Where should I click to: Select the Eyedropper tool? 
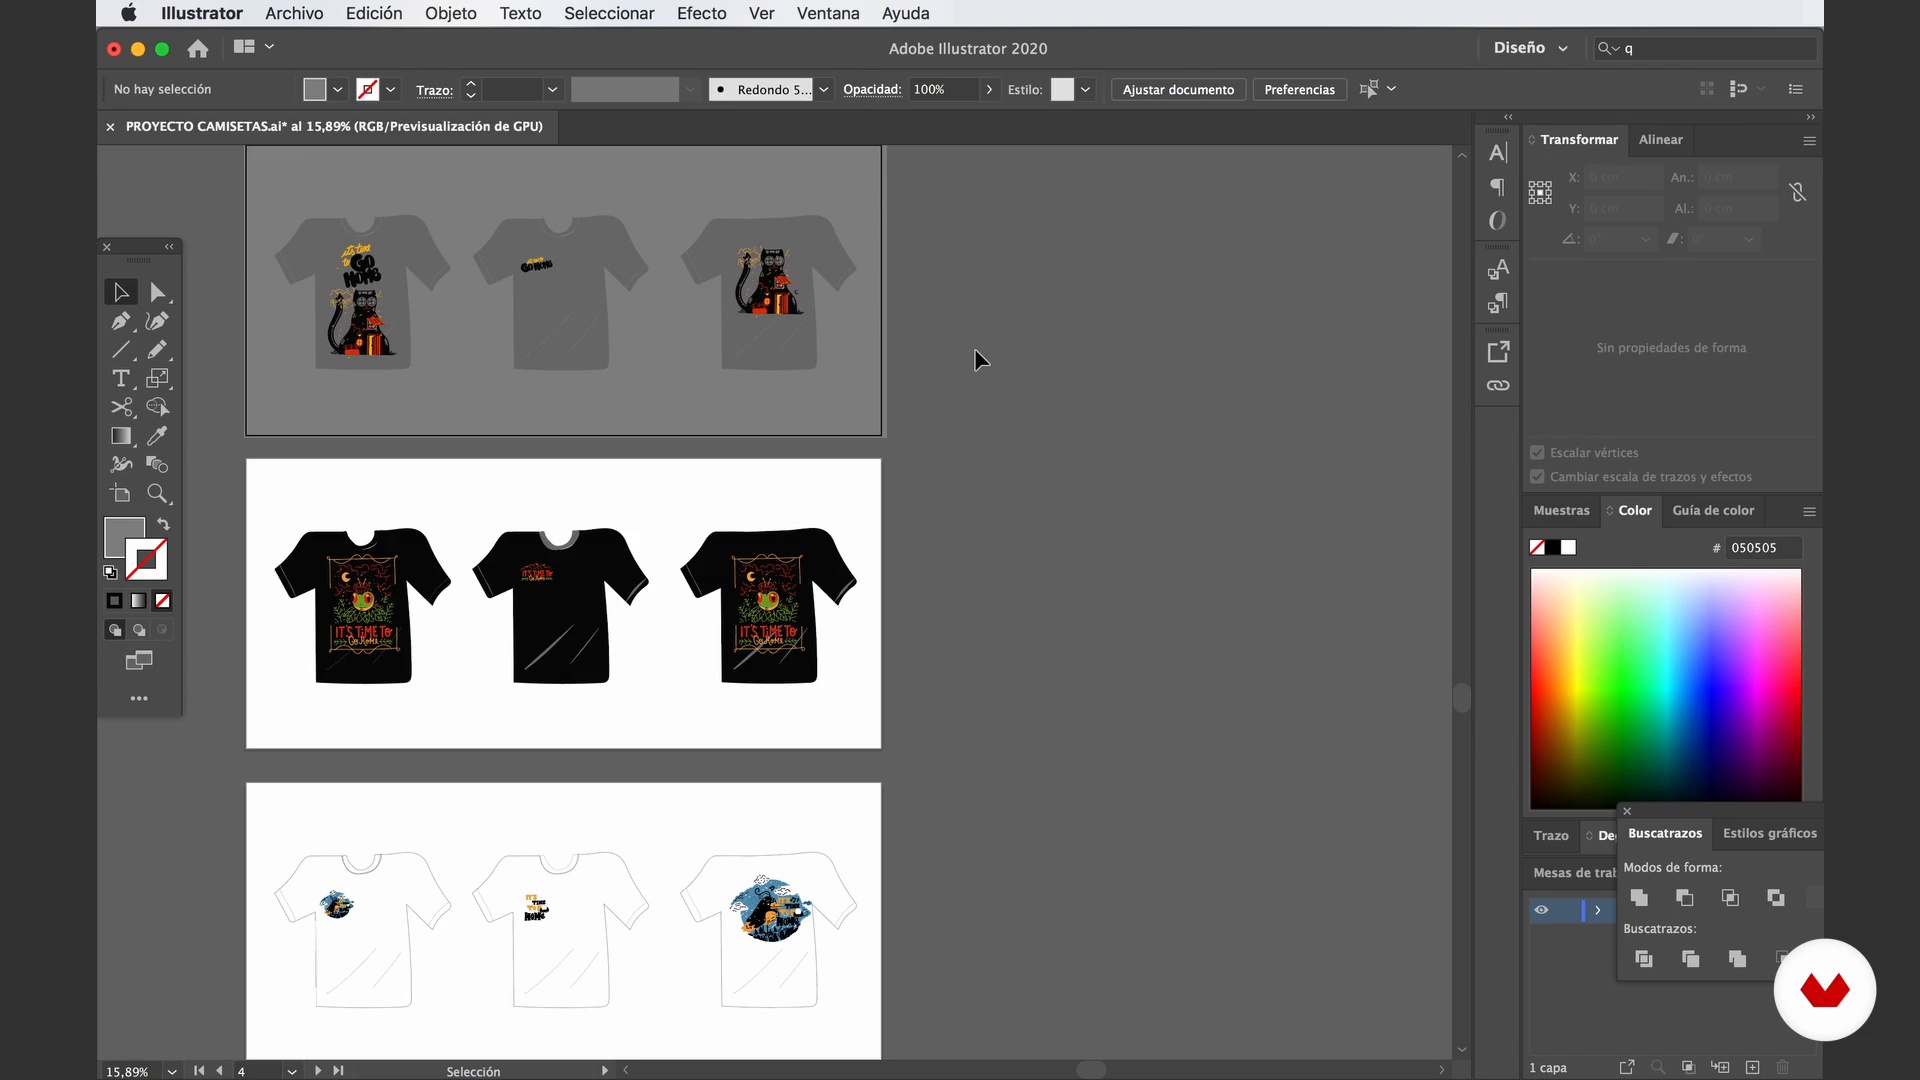157,436
